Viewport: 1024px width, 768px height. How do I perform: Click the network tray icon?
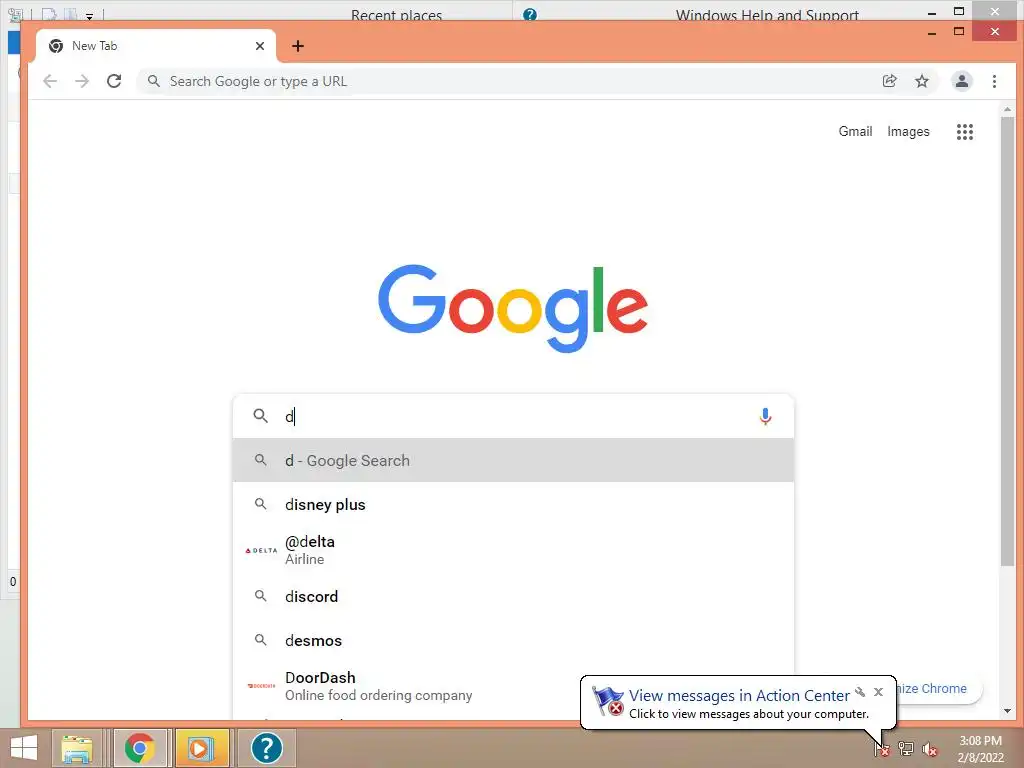(x=906, y=749)
